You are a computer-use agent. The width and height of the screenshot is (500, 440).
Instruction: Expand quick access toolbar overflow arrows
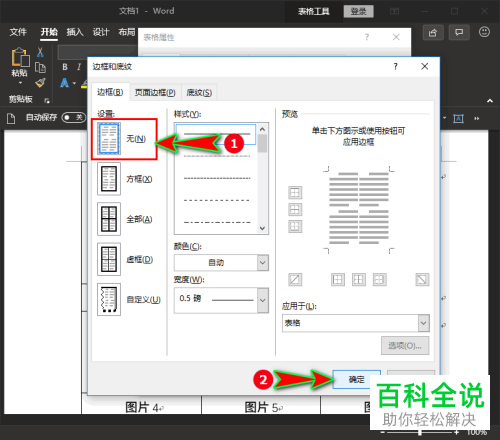tap(477, 118)
